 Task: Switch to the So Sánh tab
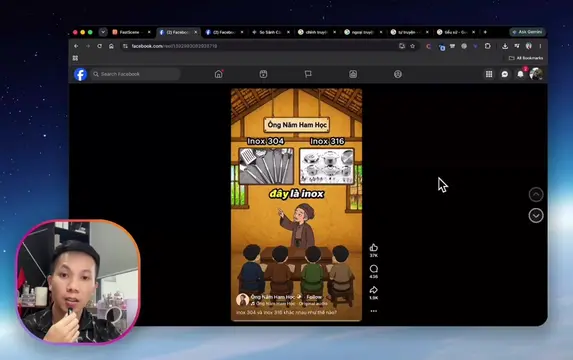pos(270,32)
